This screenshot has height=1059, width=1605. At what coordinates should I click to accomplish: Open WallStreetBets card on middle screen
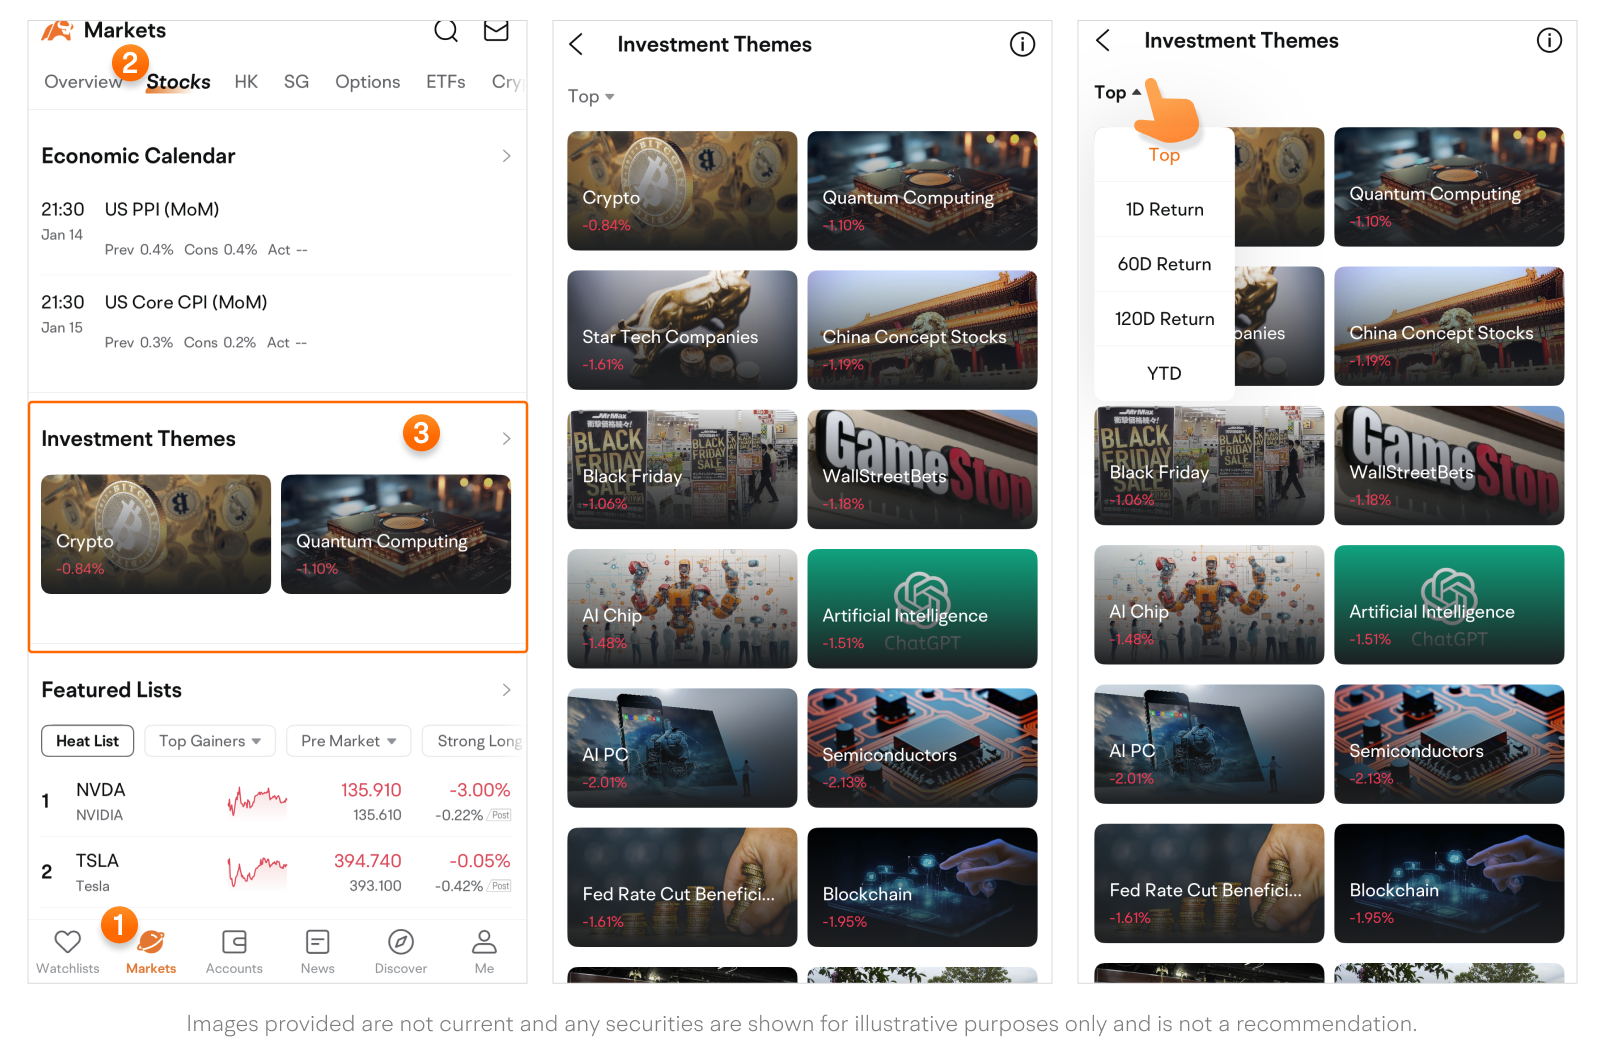pos(922,469)
